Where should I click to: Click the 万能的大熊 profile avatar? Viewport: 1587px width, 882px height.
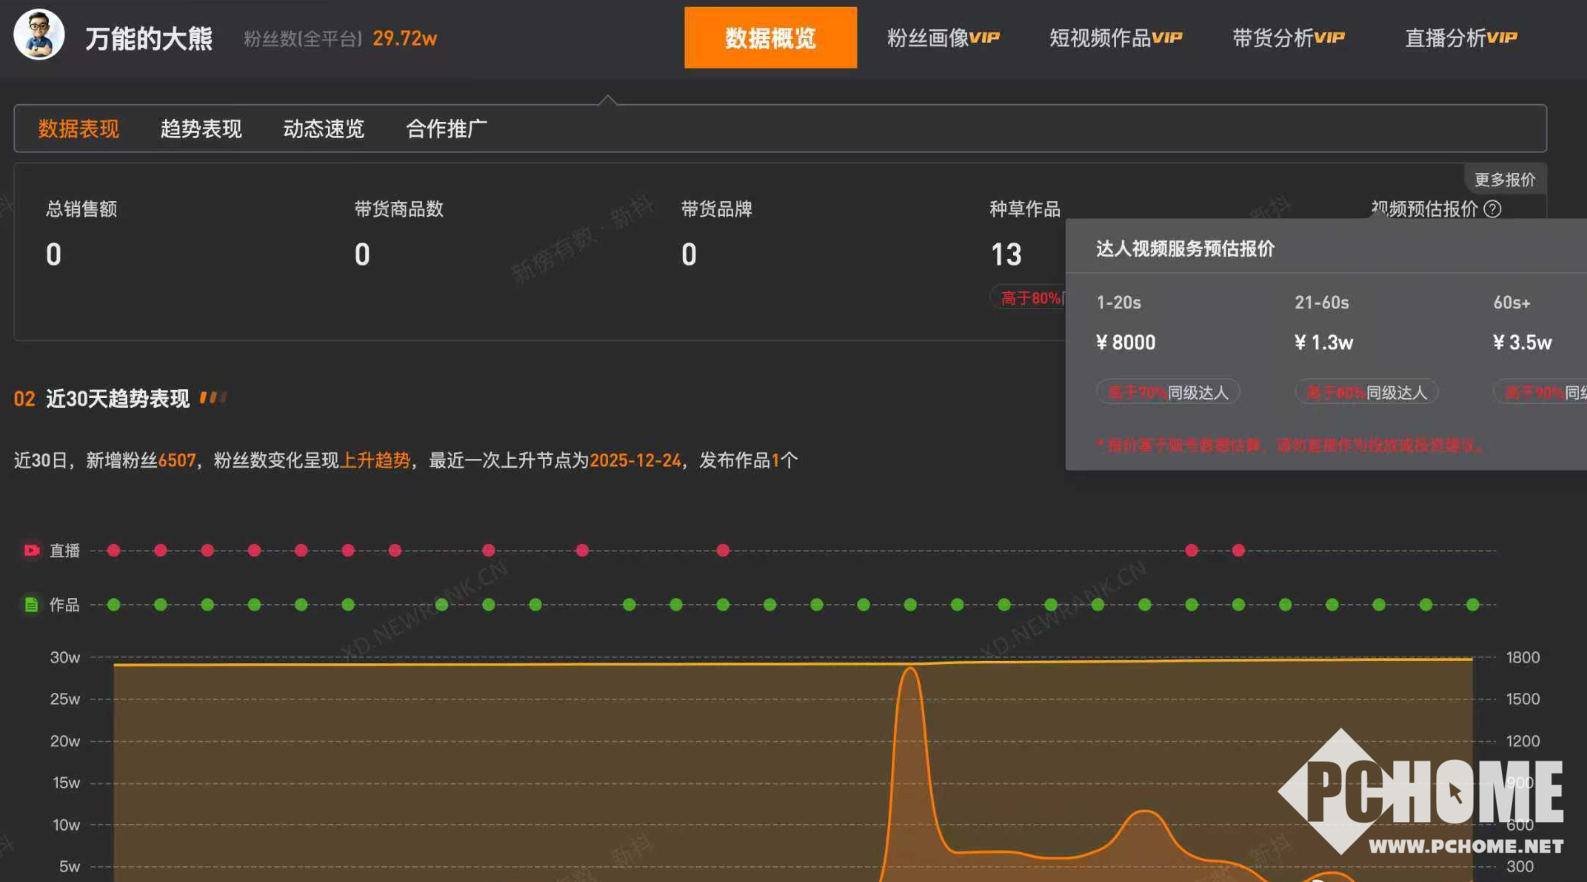point(39,36)
